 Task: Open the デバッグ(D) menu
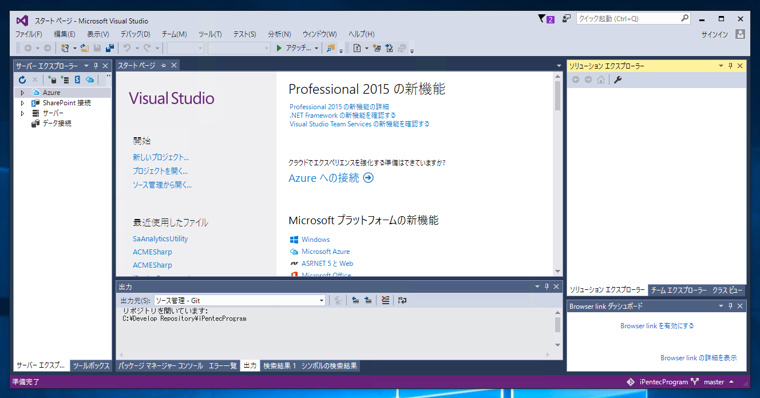click(135, 34)
